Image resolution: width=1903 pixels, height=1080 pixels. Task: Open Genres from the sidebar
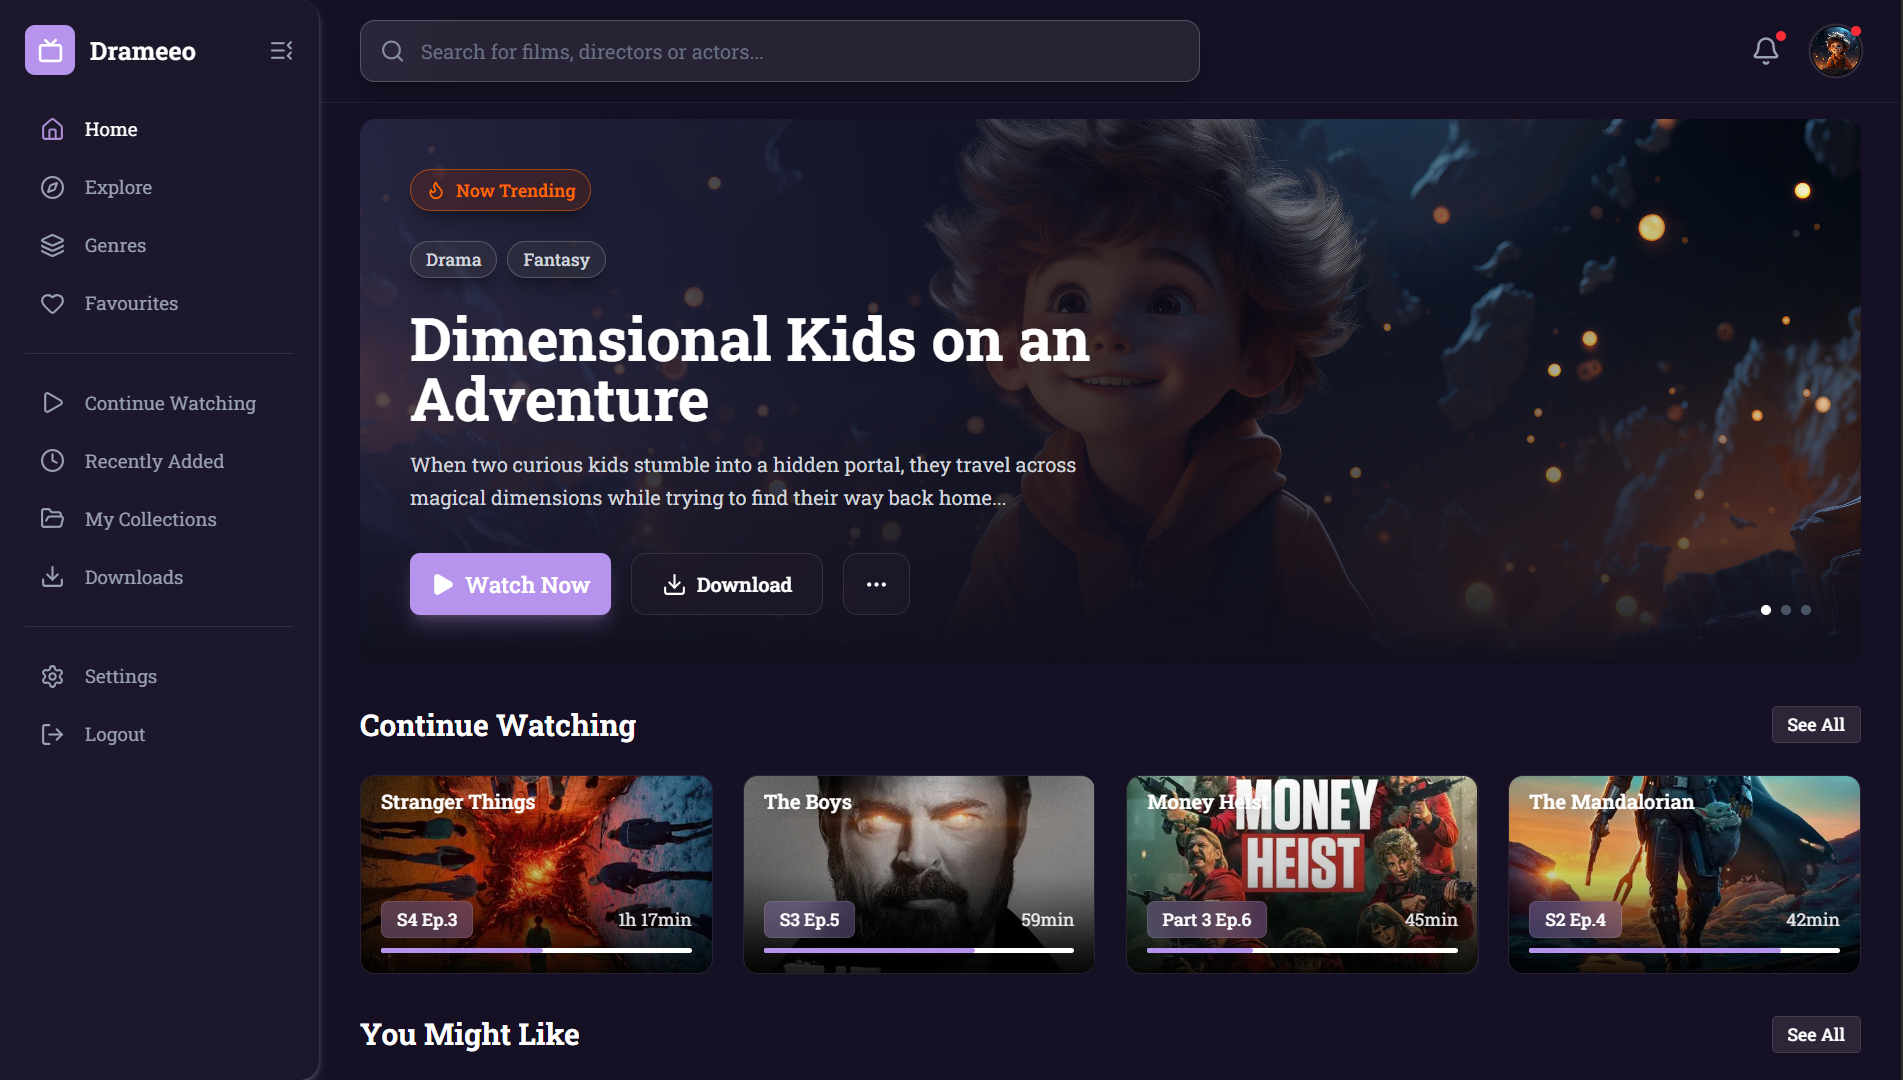(x=115, y=246)
